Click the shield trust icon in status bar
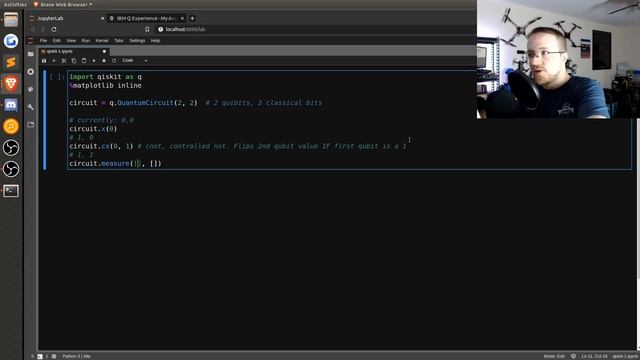Image resolution: width=640 pixels, height=360 pixels. click(573, 356)
